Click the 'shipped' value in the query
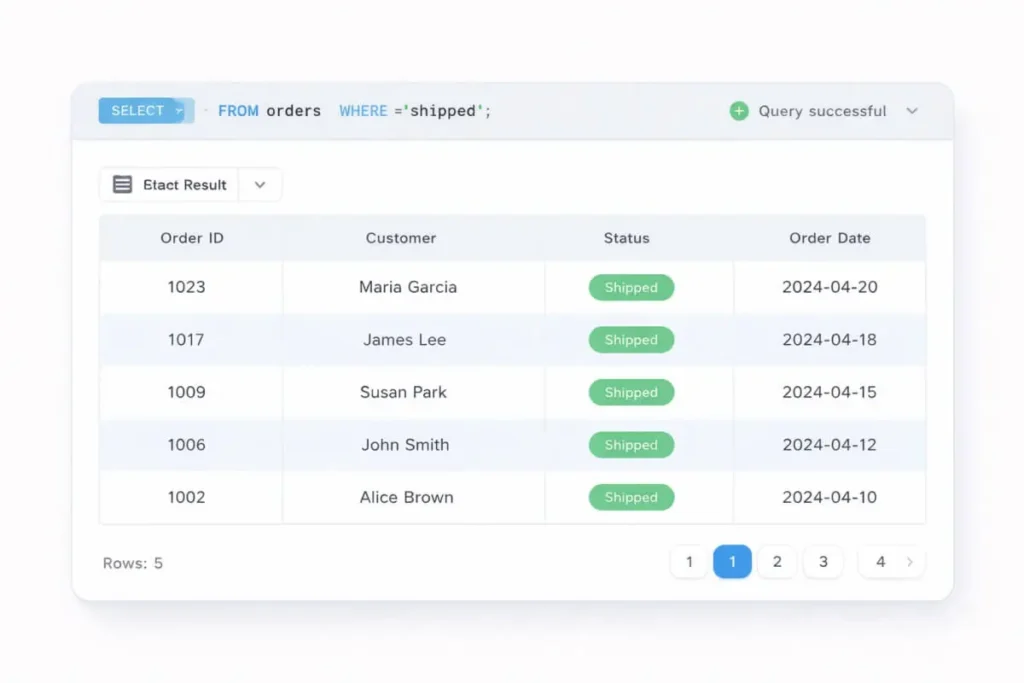 [x=442, y=111]
